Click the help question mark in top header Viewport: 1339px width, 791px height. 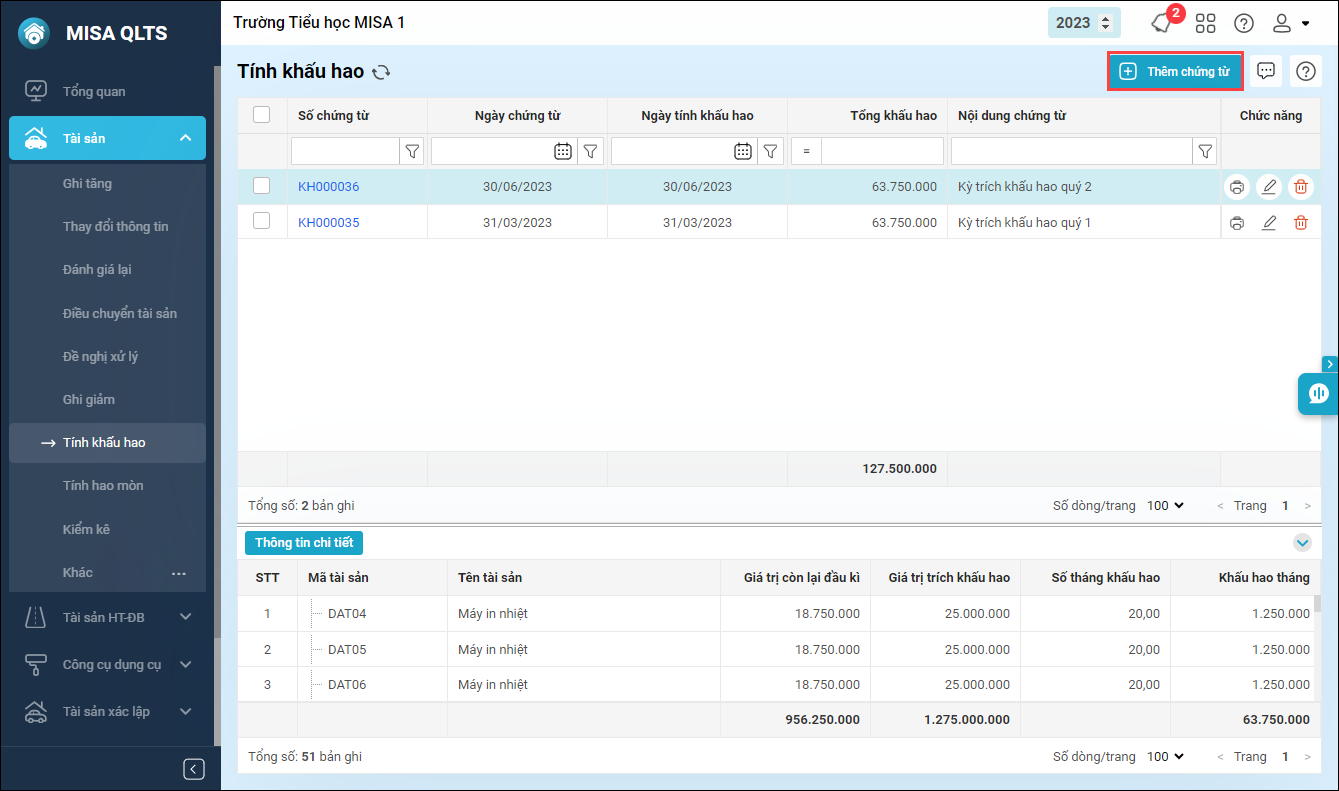point(1244,23)
